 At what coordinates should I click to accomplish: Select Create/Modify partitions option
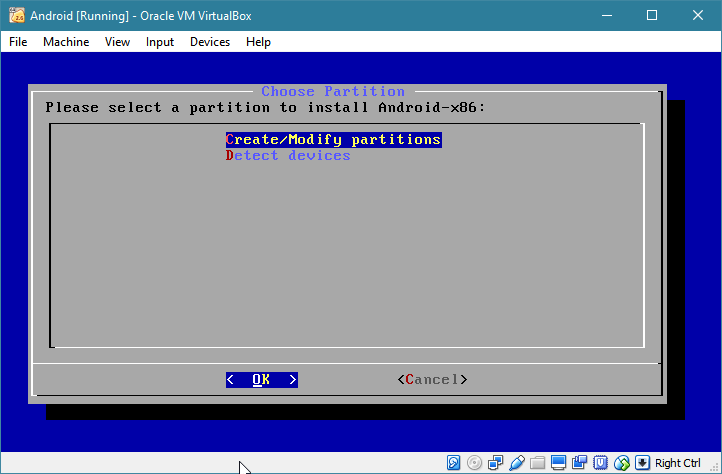pos(333,140)
